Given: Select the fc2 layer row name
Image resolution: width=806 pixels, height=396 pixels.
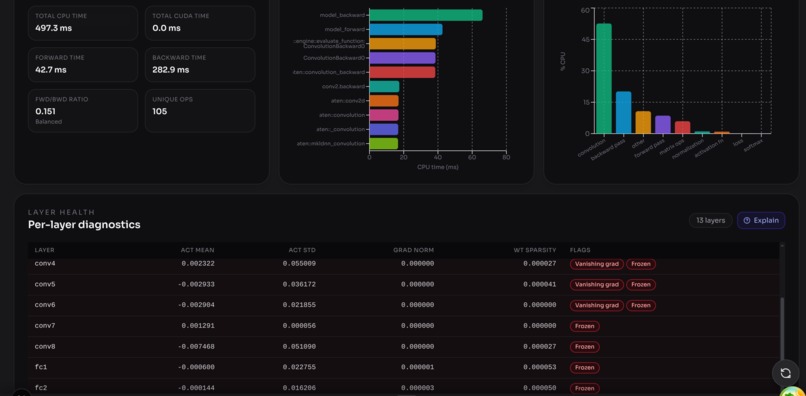Looking at the screenshot, I should (x=41, y=388).
